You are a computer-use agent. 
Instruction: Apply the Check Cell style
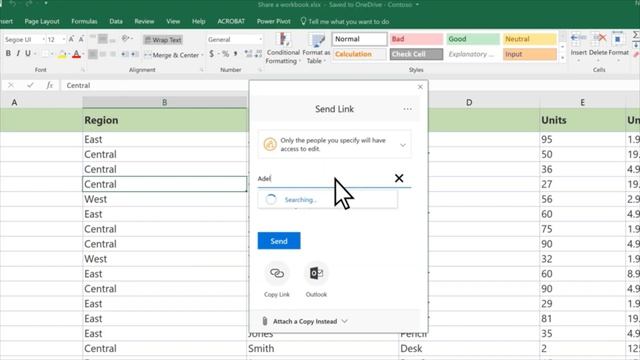coord(416,54)
